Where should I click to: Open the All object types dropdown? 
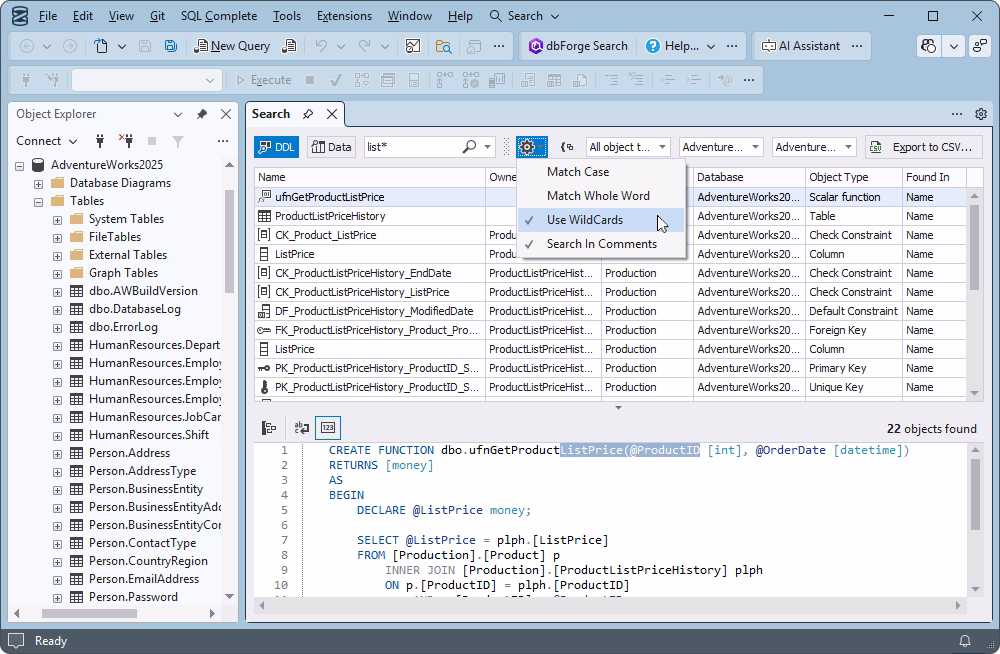coord(627,146)
